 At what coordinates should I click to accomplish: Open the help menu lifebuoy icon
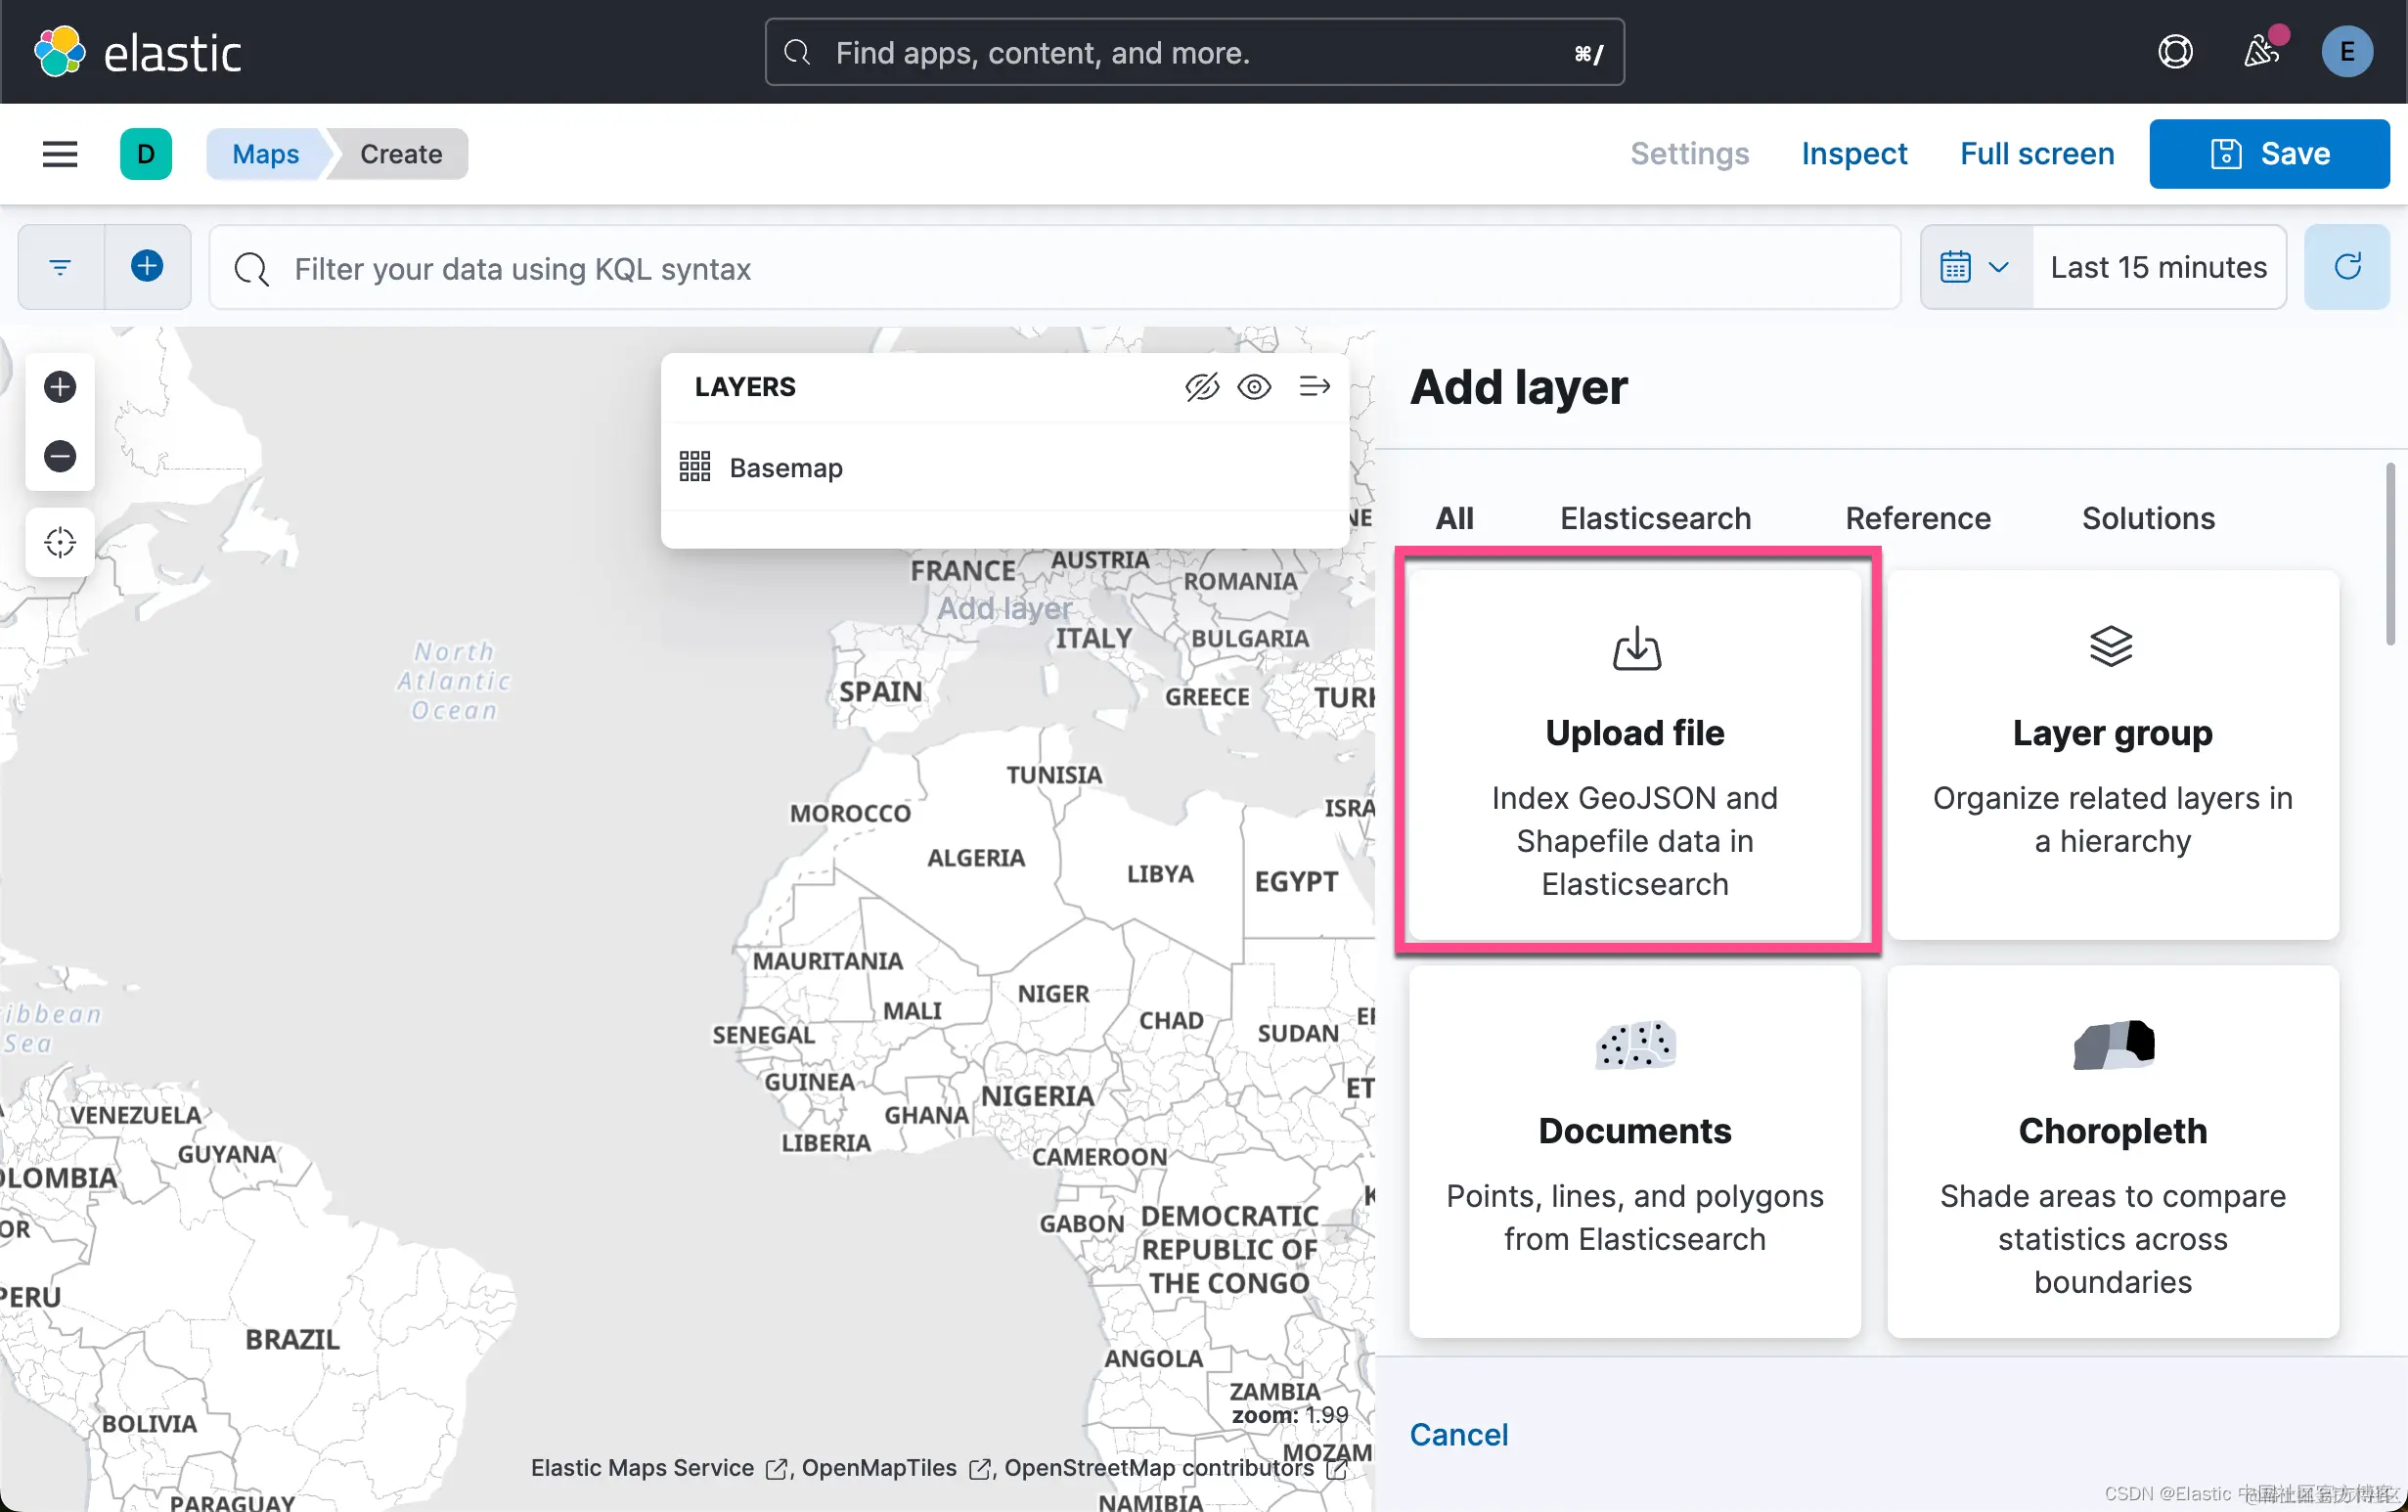2175,52
